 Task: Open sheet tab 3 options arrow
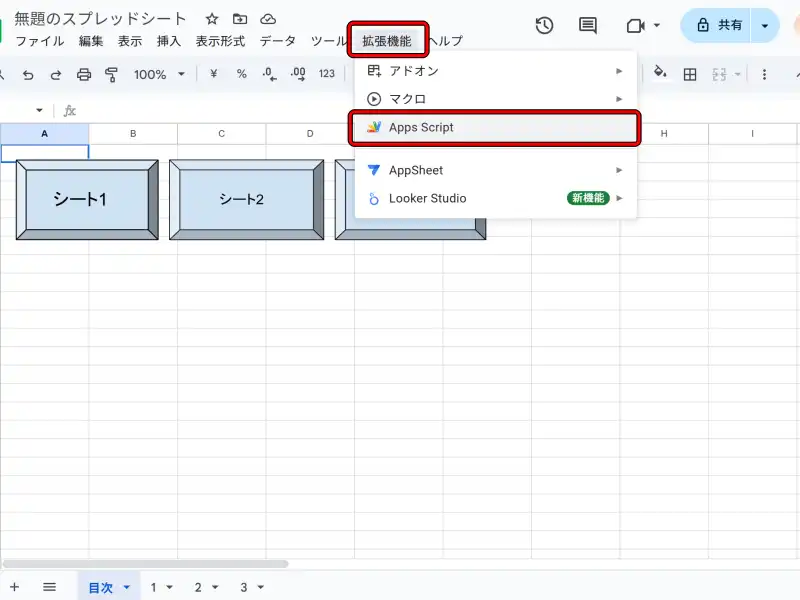260,587
